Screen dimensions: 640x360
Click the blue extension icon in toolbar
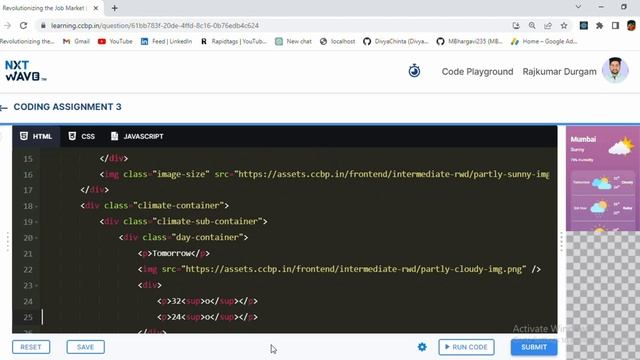tap(584, 25)
